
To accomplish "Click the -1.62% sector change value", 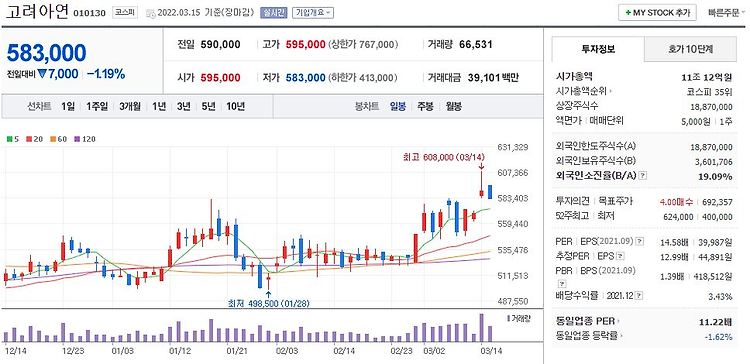I will pos(718,337).
